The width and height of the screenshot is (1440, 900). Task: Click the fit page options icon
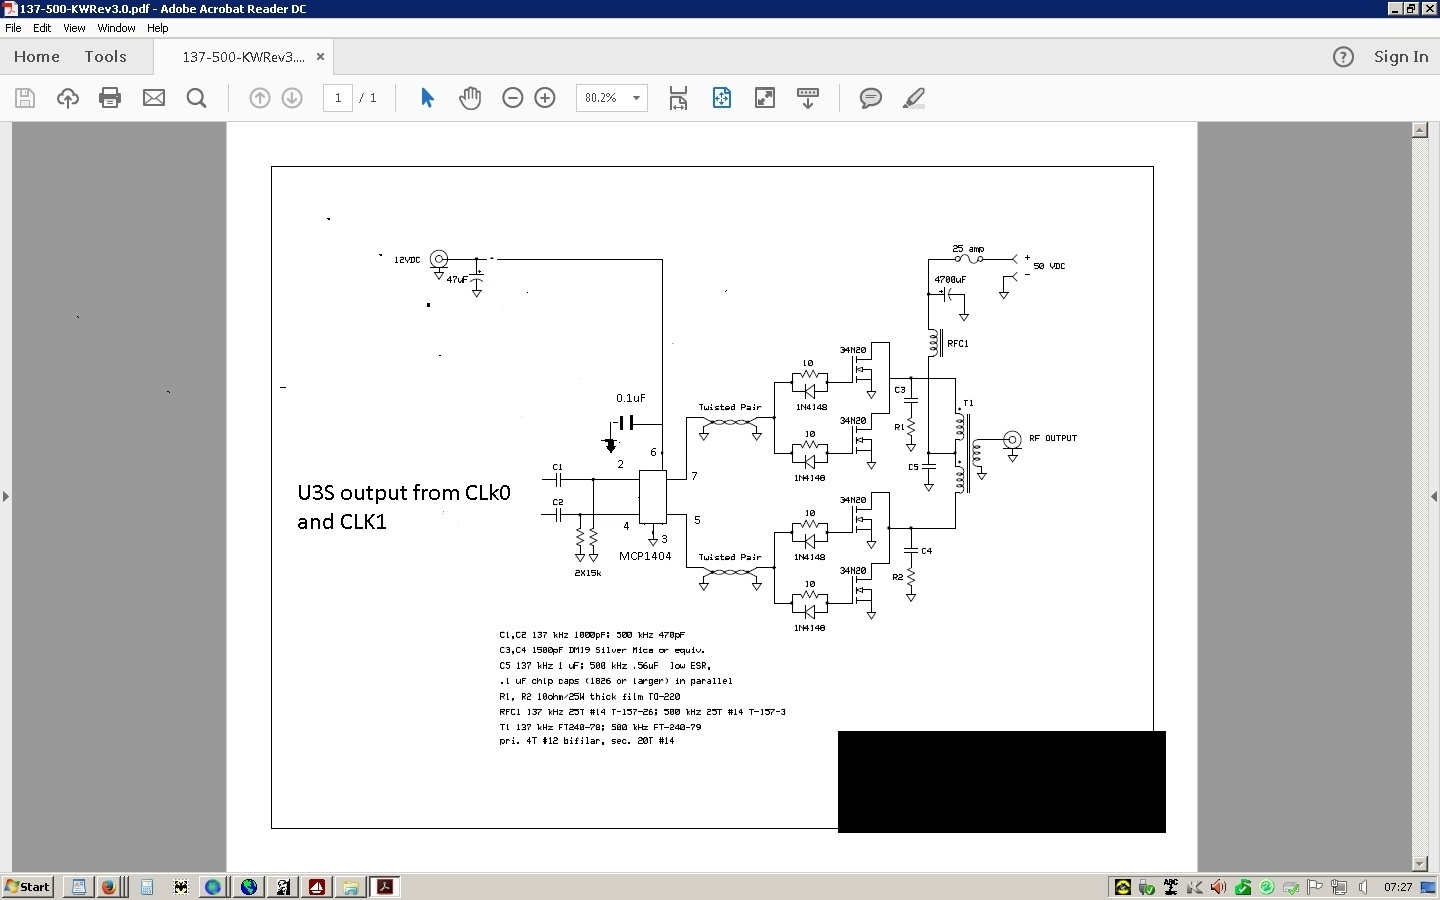click(x=722, y=98)
